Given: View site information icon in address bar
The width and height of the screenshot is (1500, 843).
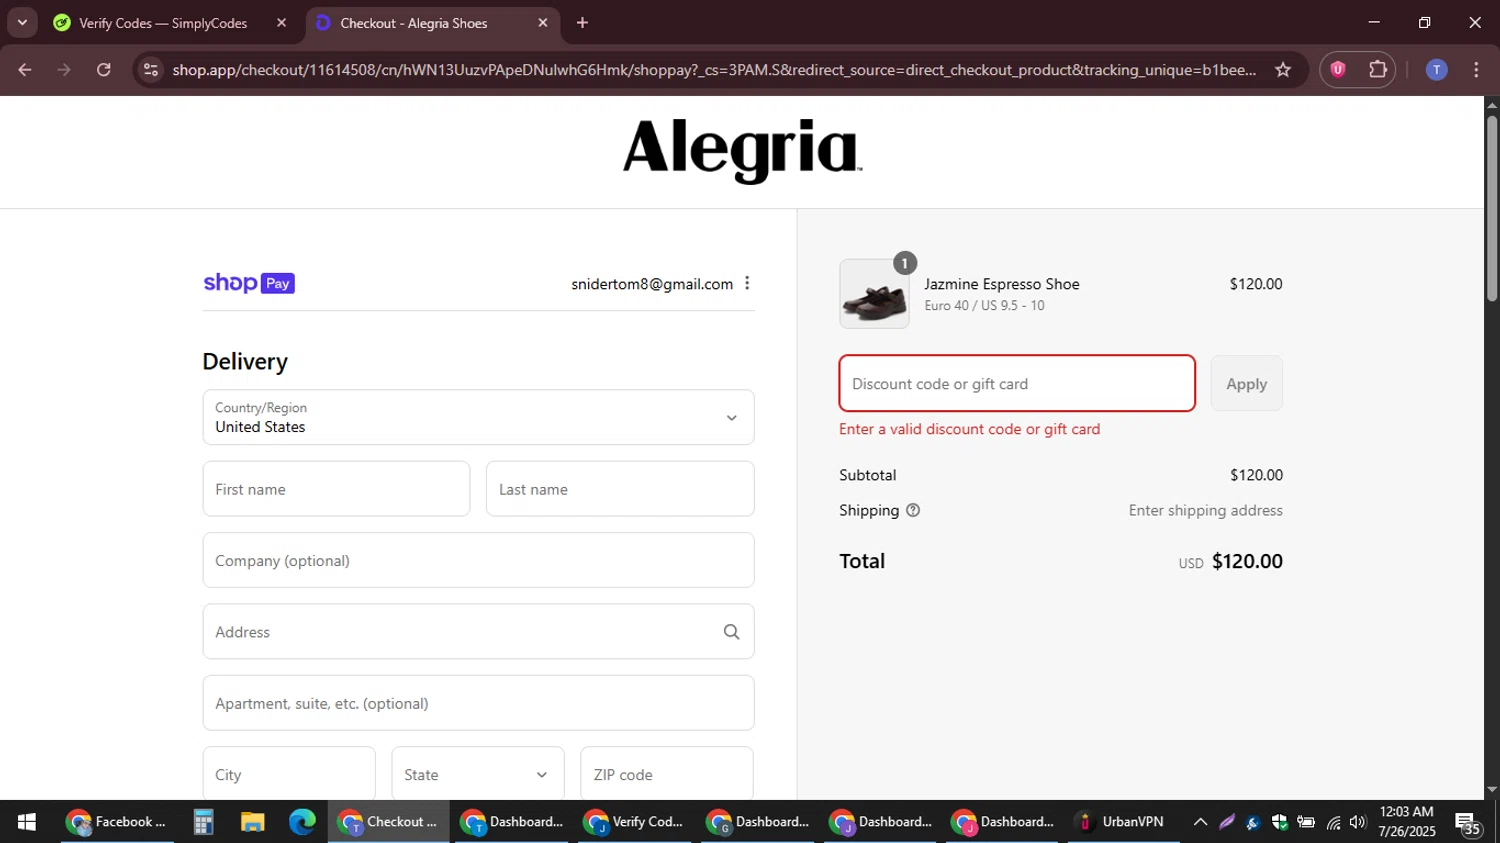Looking at the screenshot, I should 151,70.
